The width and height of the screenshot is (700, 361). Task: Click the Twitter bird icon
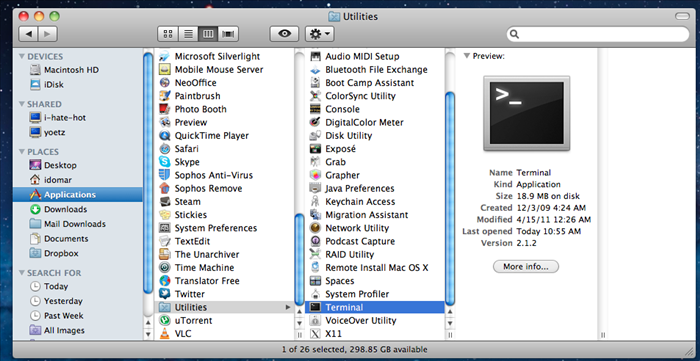[165, 294]
